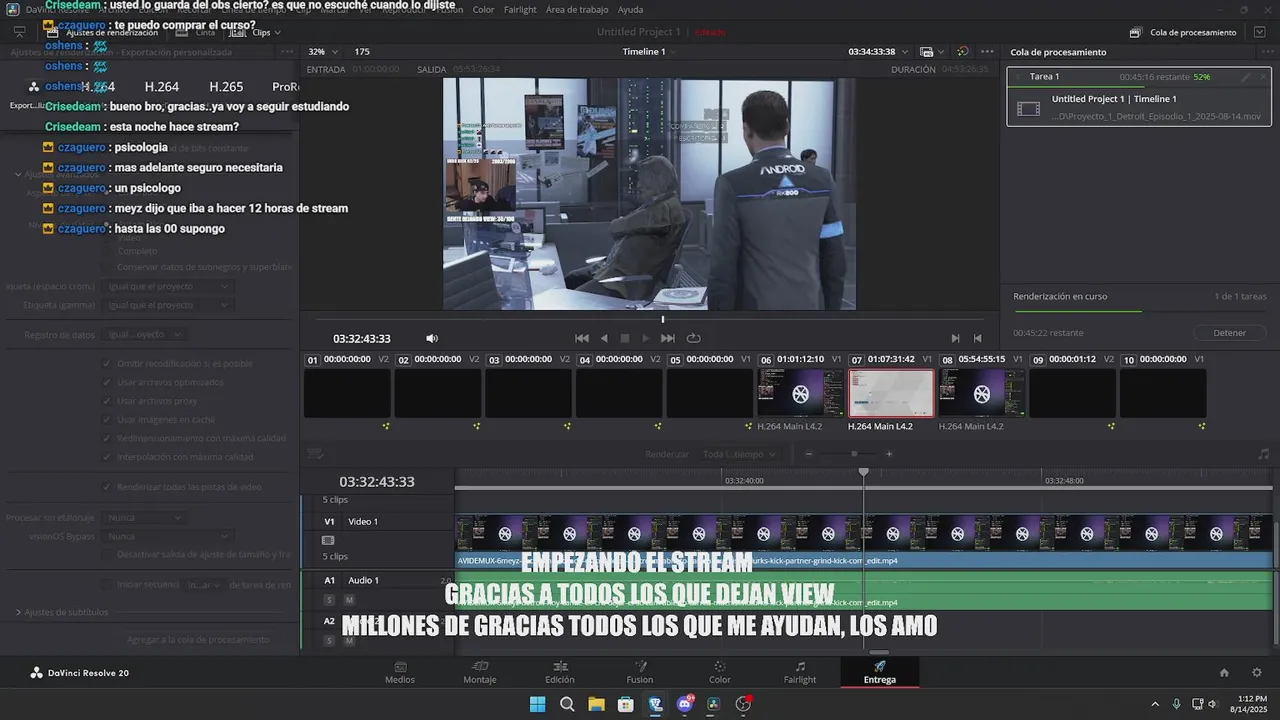Toggle Omitir recodificación si es posible
Image resolution: width=1280 pixels, height=720 pixels.
107,363
